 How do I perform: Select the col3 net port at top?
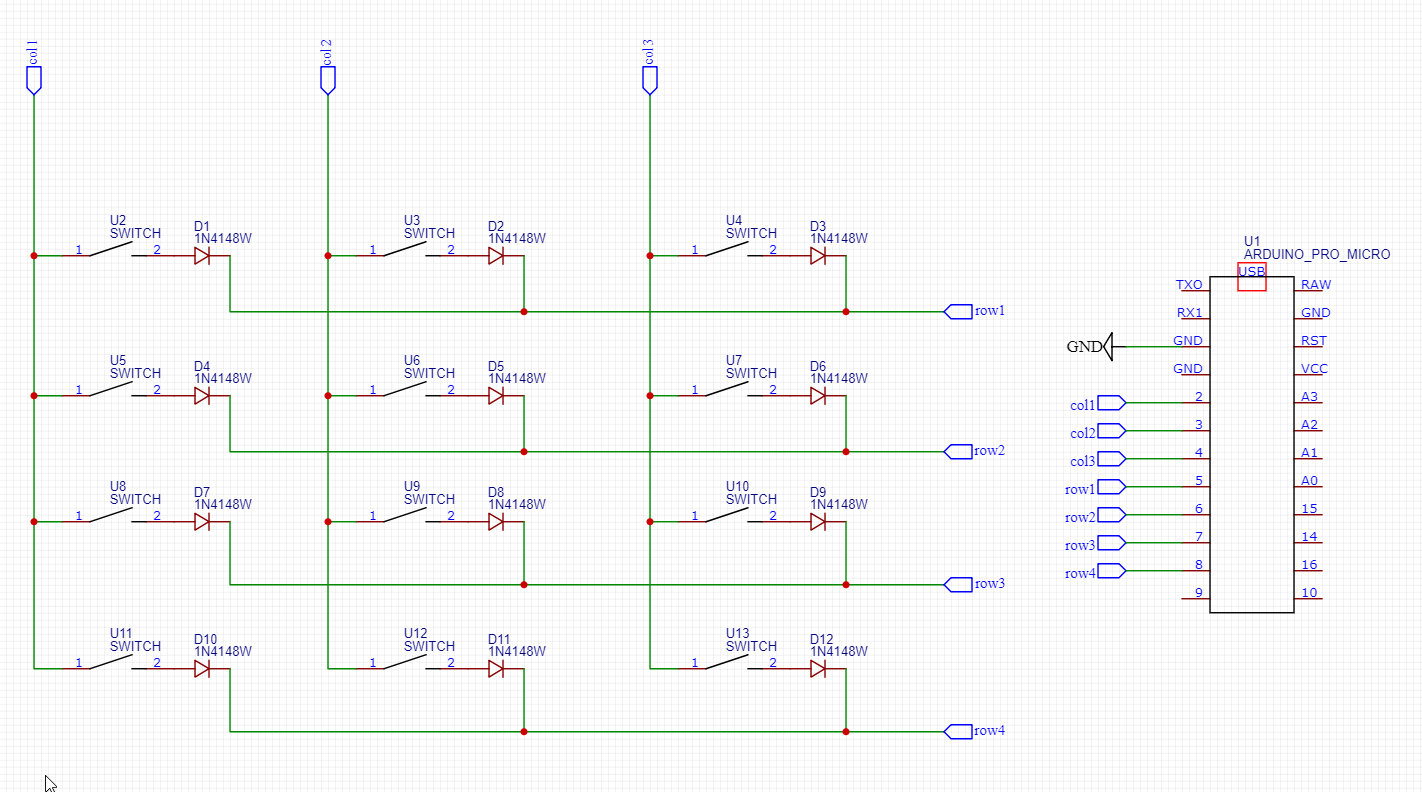[649, 80]
